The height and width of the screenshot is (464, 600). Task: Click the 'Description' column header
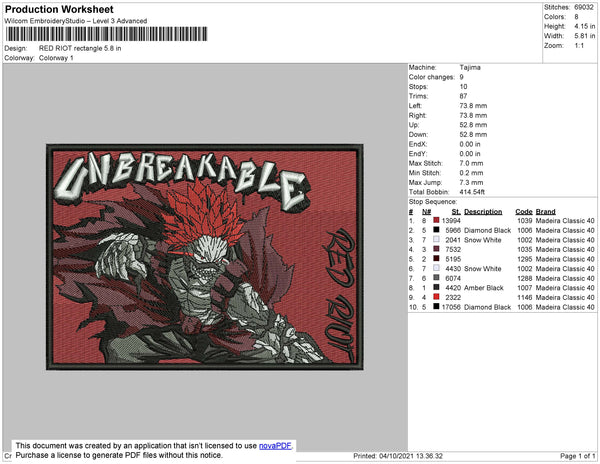point(483,212)
